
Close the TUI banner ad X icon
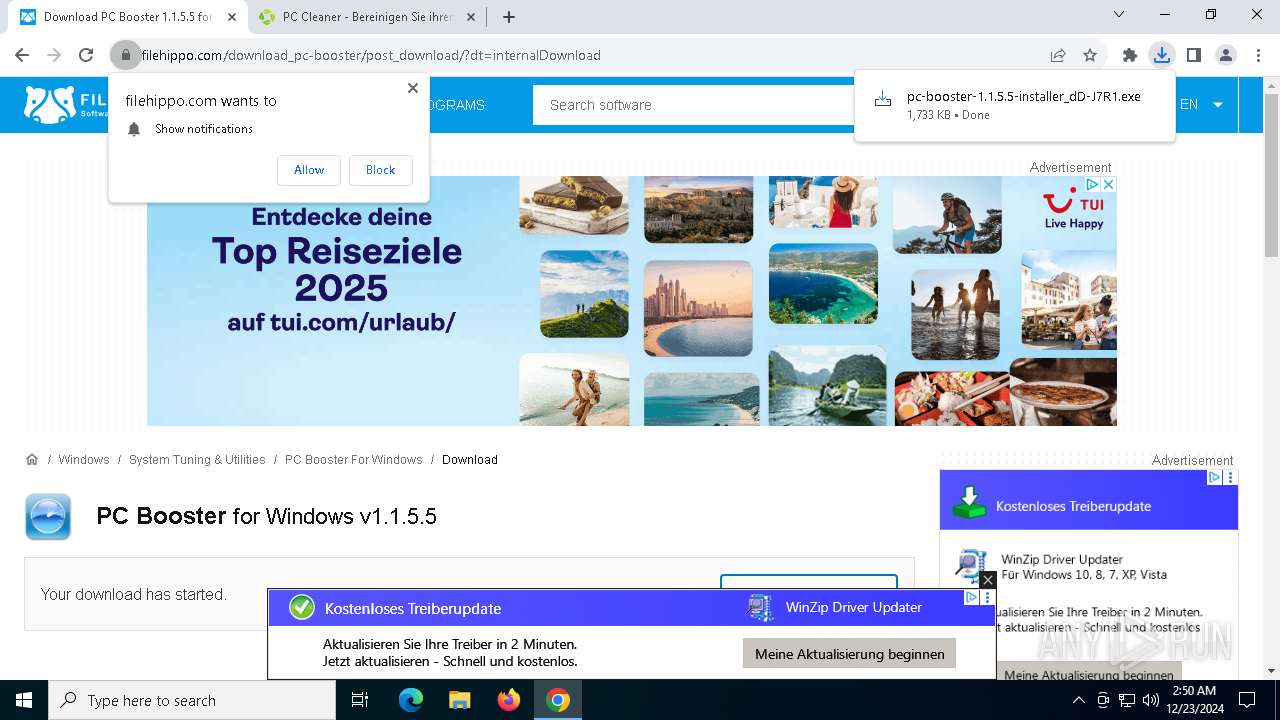point(1108,184)
